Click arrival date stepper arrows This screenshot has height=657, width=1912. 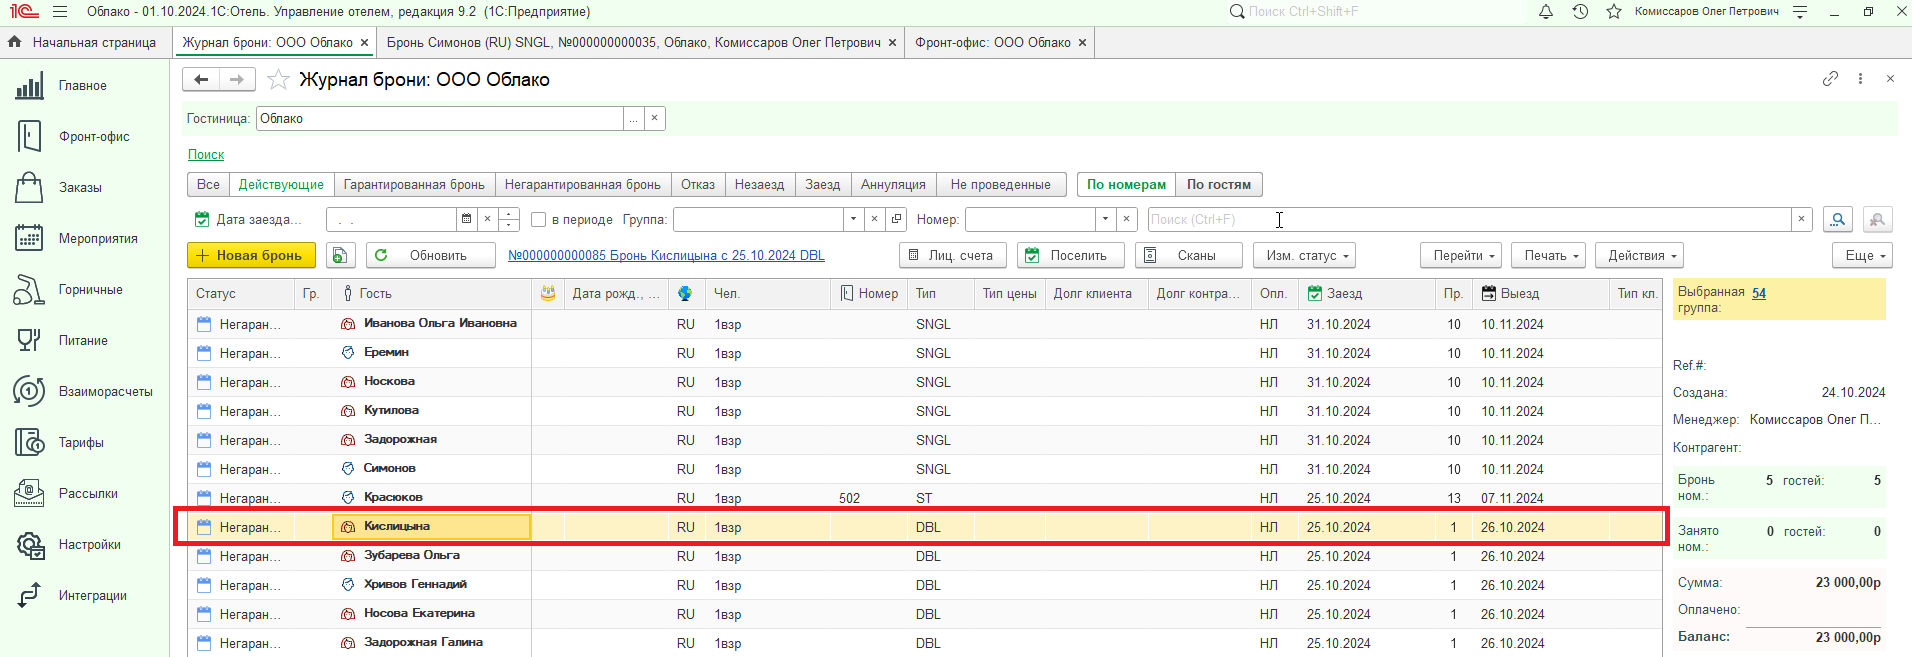[x=509, y=219]
